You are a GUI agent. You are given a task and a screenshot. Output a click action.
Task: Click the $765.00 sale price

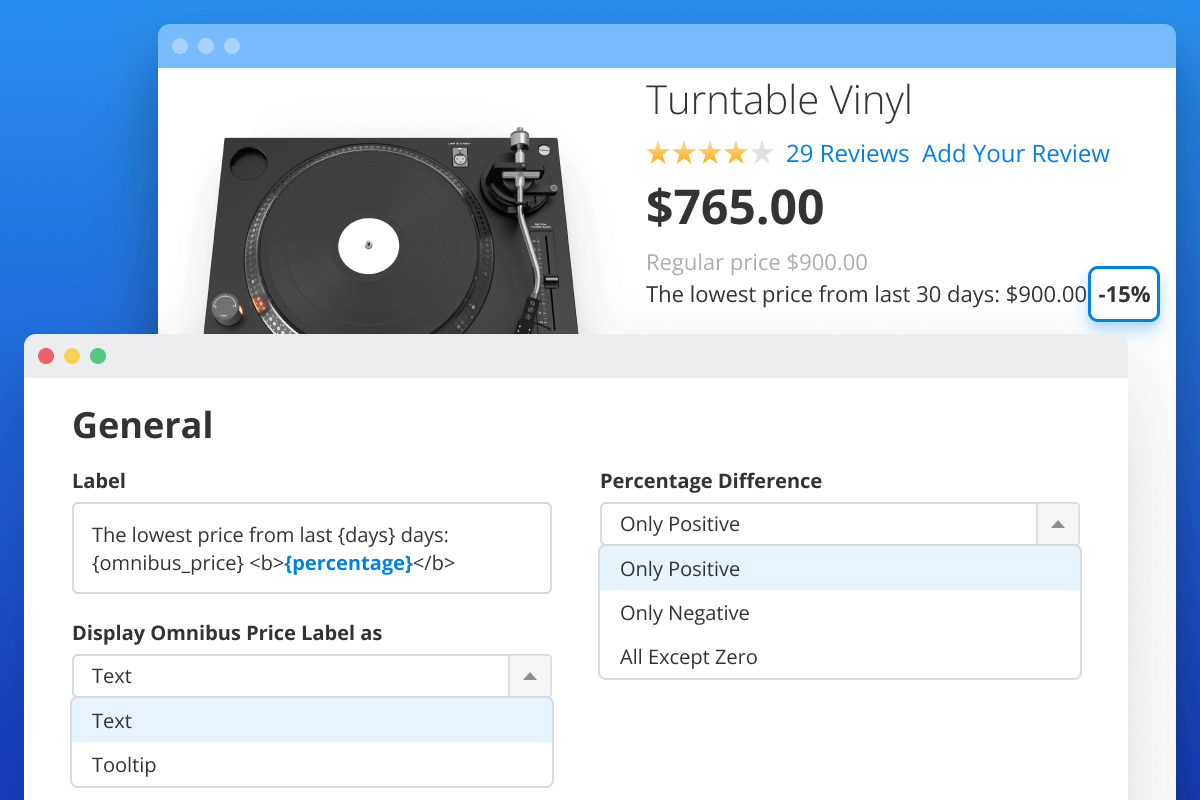pyautogui.click(x=734, y=207)
